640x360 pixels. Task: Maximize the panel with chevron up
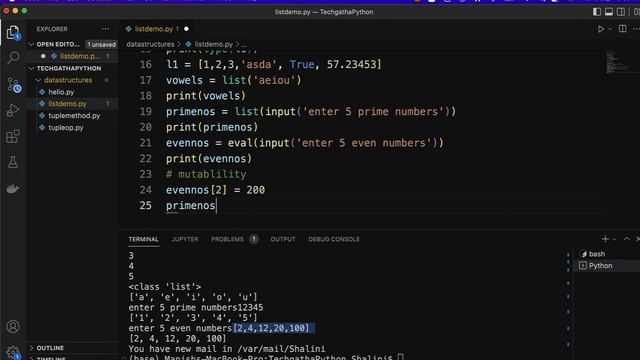point(627,239)
